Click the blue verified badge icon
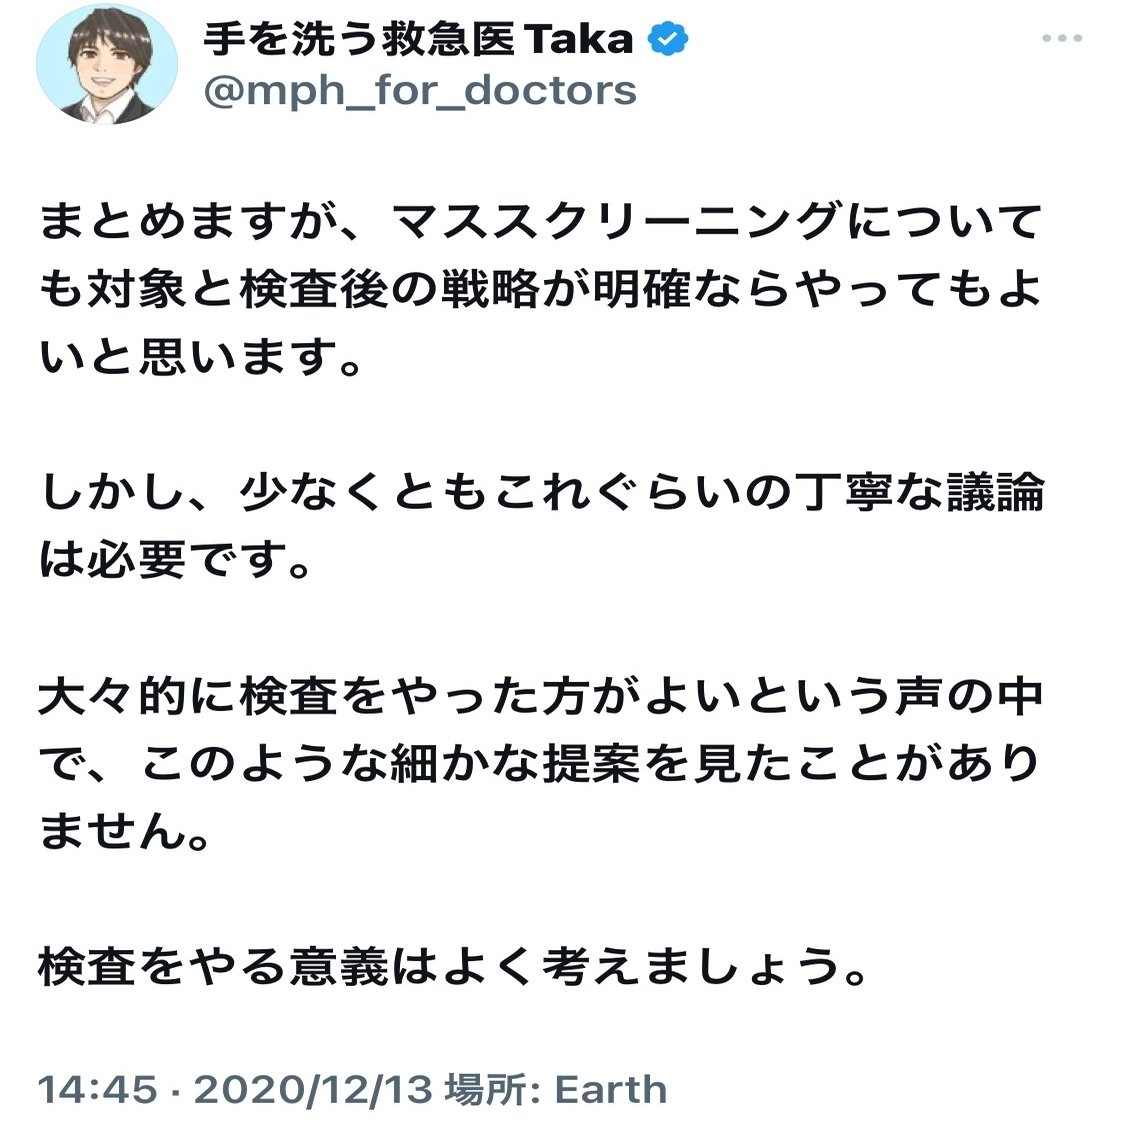This screenshot has width=1125, height=1125. (x=668, y=39)
